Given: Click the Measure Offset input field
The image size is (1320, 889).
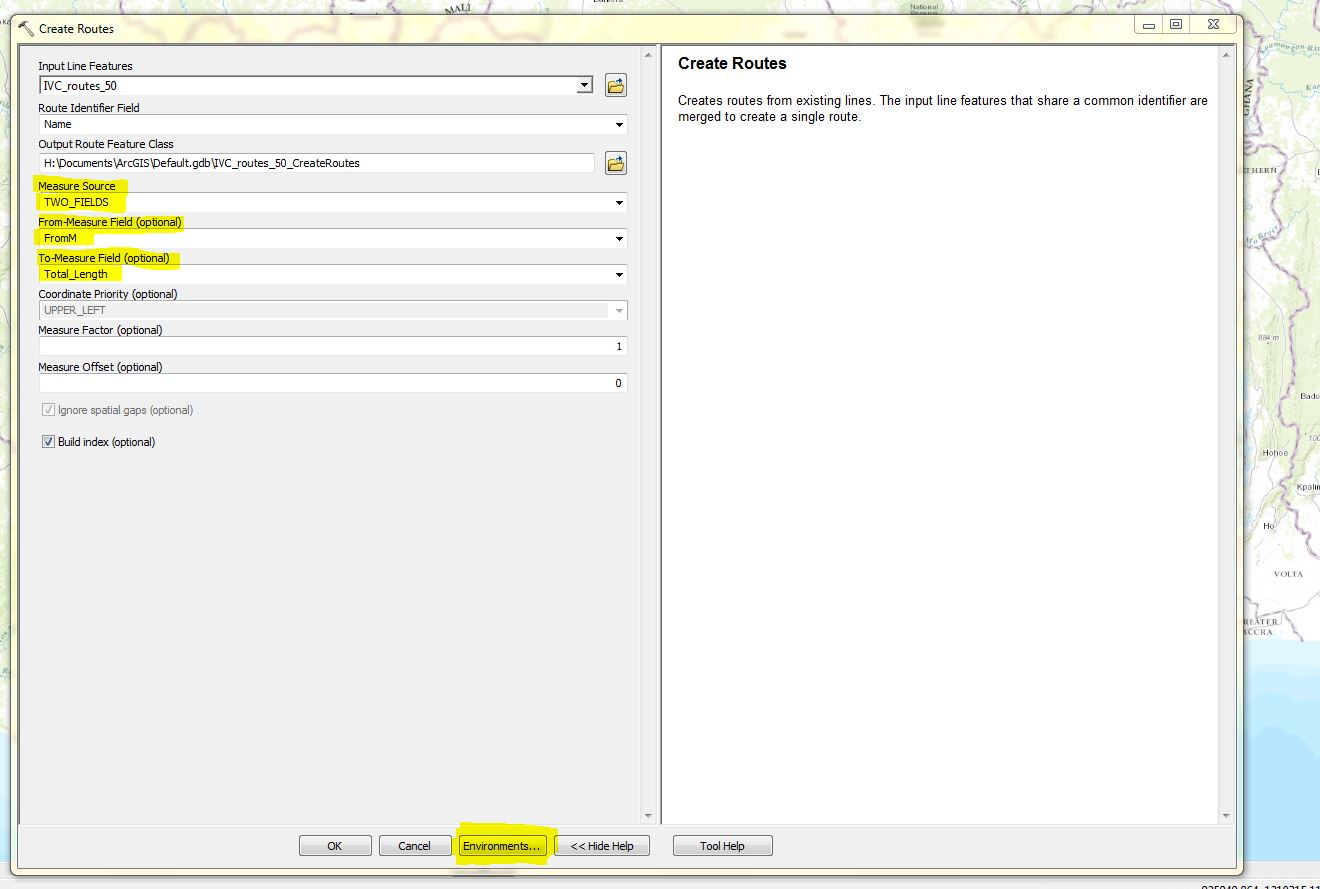Looking at the screenshot, I should point(333,383).
